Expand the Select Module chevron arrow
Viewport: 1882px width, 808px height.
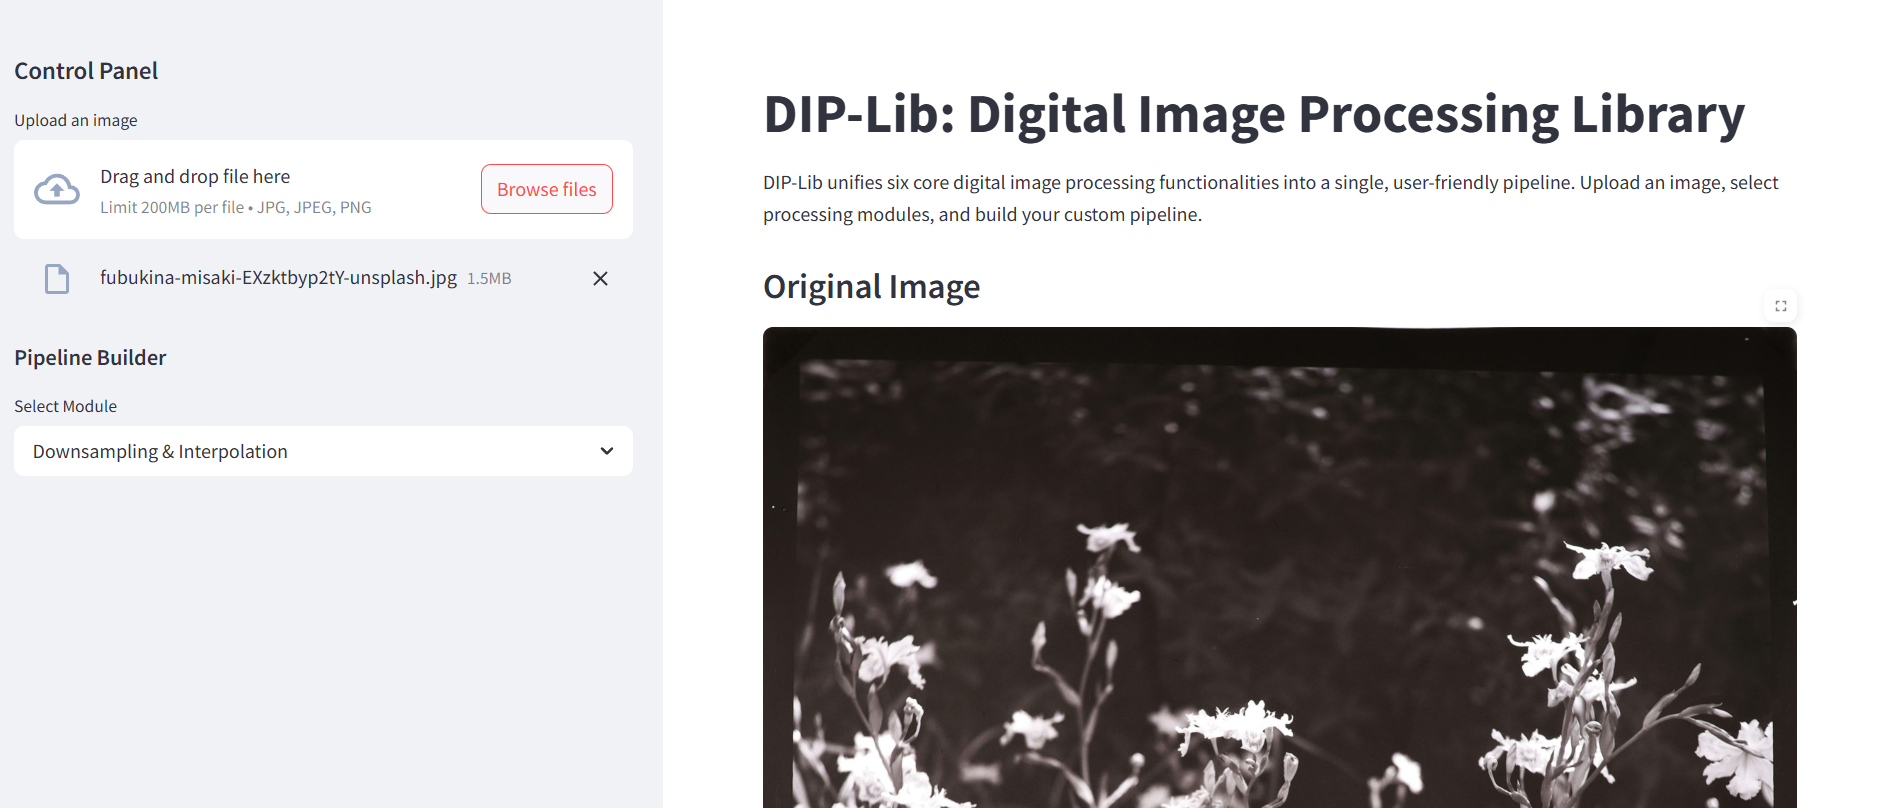pyautogui.click(x=606, y=451)
